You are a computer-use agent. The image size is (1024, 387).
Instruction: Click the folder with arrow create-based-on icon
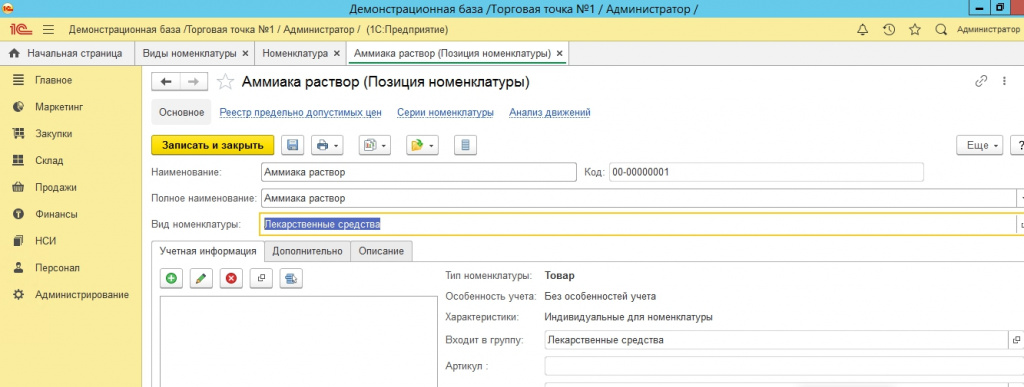[417, 145]
